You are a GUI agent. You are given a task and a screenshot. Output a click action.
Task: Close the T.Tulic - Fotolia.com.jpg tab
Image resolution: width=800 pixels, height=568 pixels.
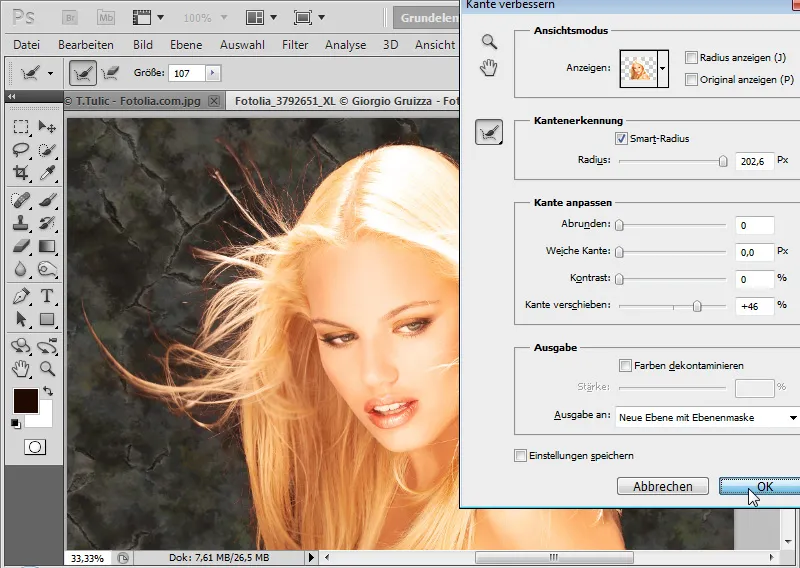tap(214, 101)
